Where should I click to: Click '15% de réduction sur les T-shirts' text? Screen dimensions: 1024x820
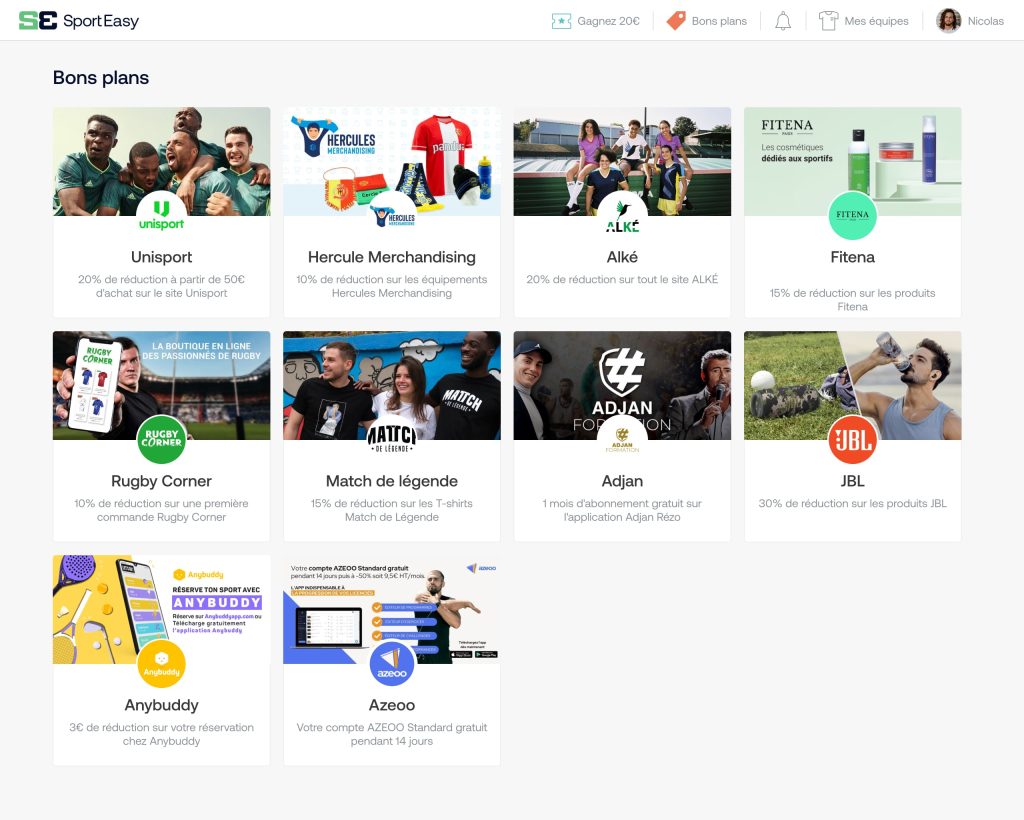(392, 503)
